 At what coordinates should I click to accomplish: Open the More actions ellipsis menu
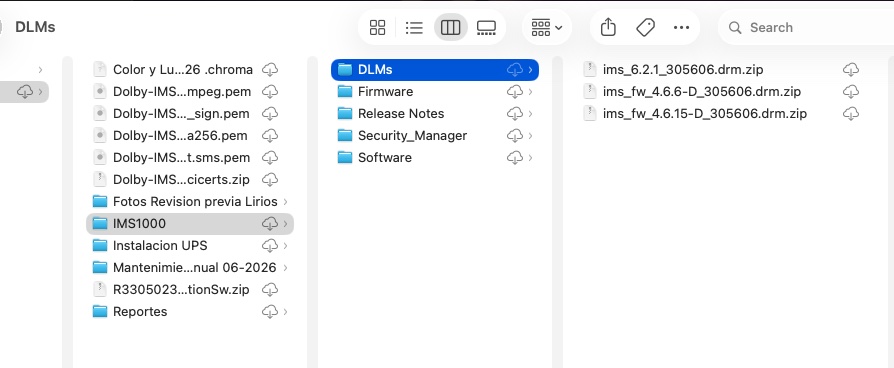(681, 27)
